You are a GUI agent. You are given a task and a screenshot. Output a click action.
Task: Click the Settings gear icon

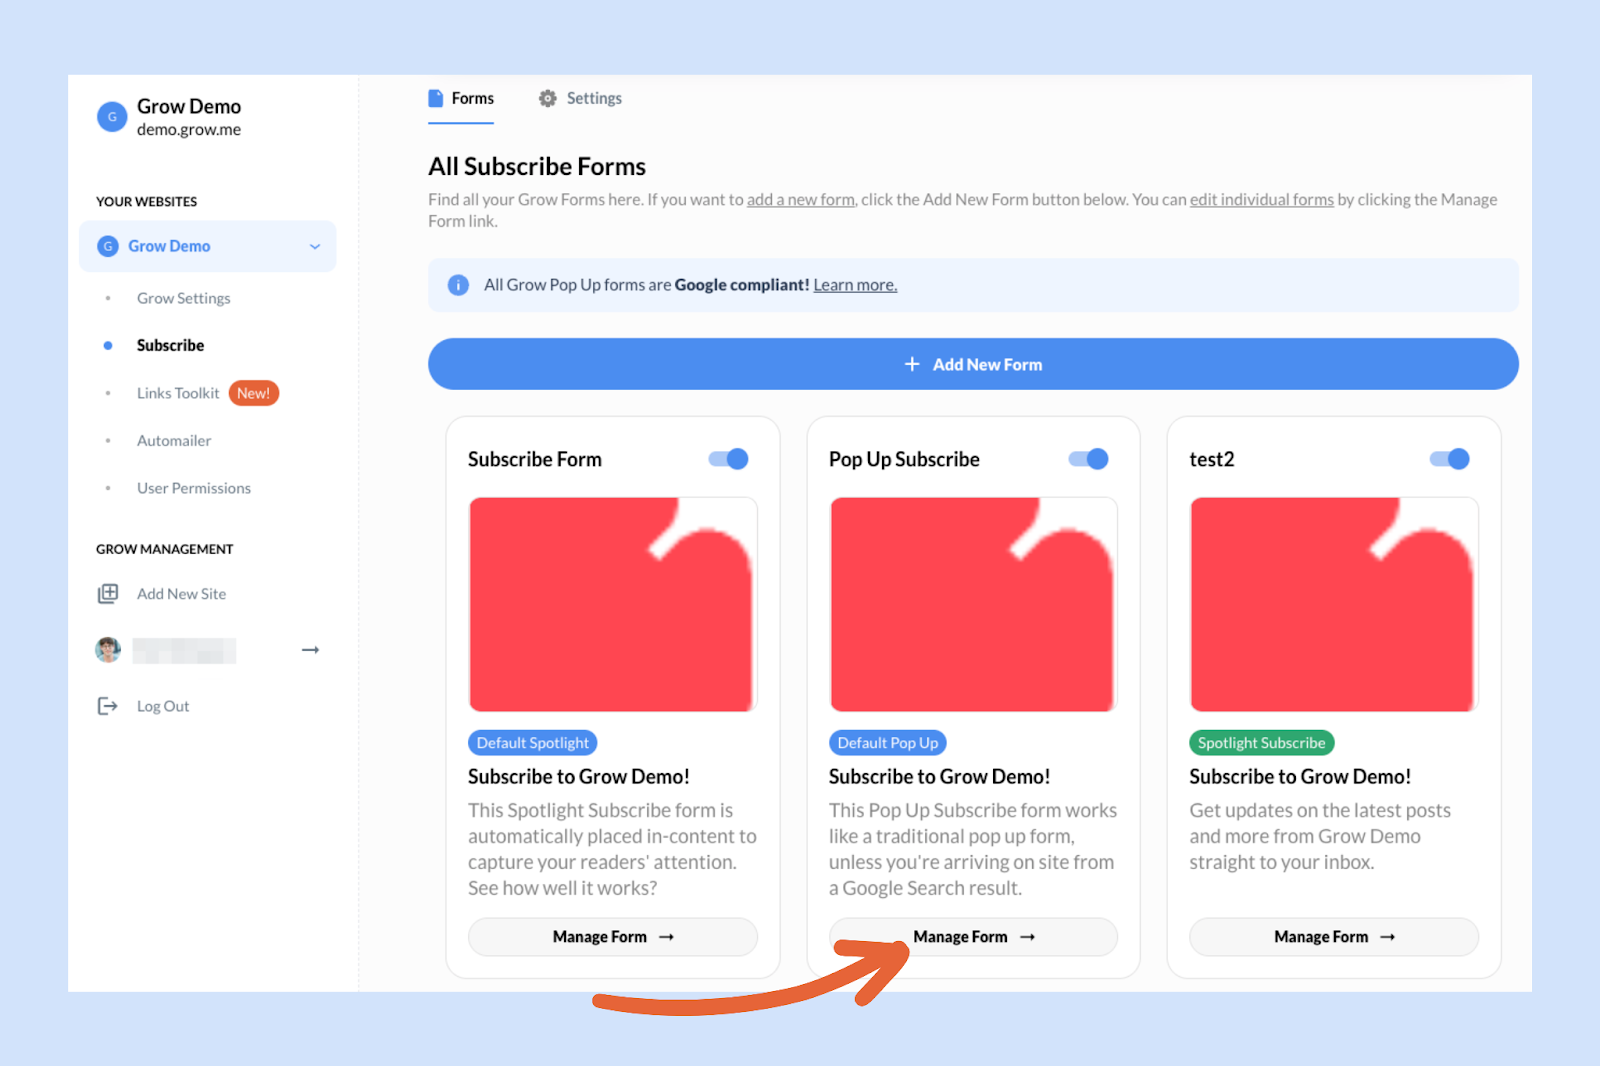tap(547, 98)
